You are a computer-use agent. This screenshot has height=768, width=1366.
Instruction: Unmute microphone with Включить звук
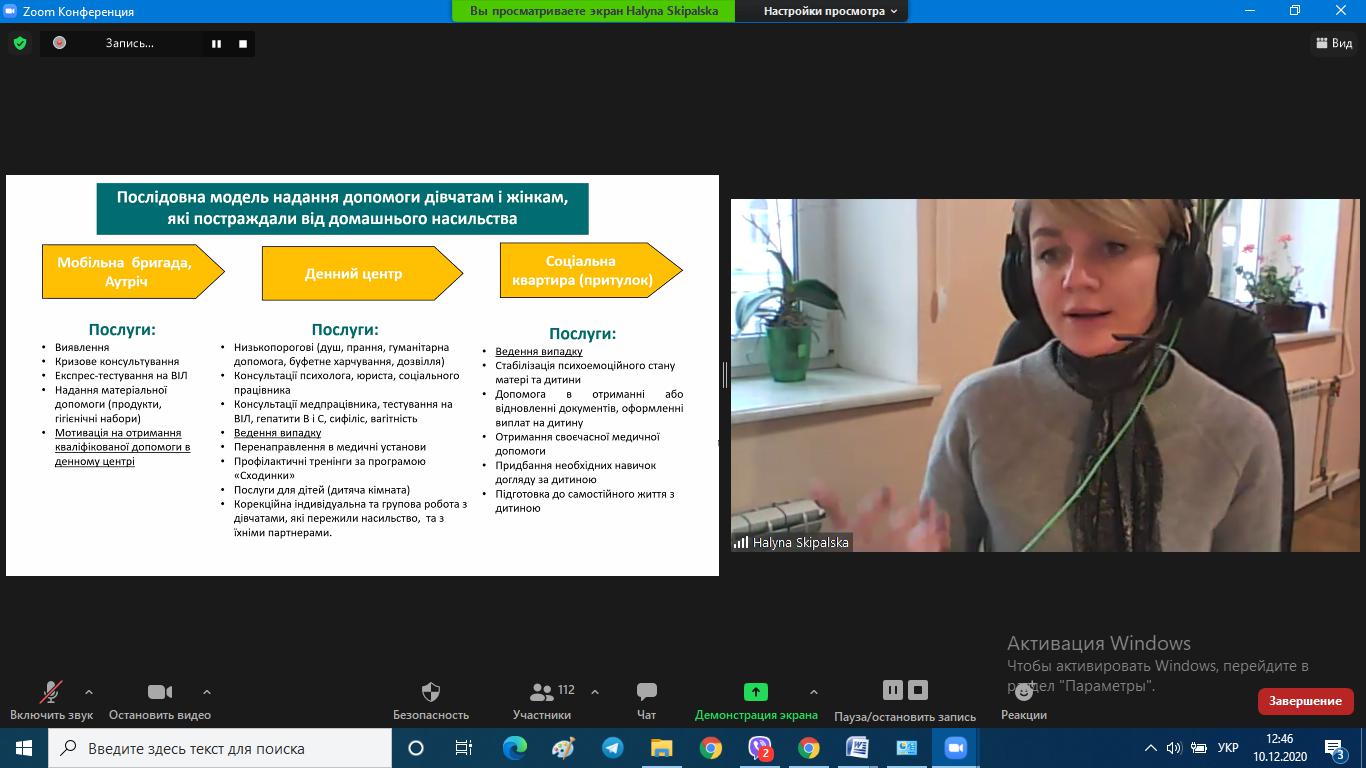click(x=51, y=693)
